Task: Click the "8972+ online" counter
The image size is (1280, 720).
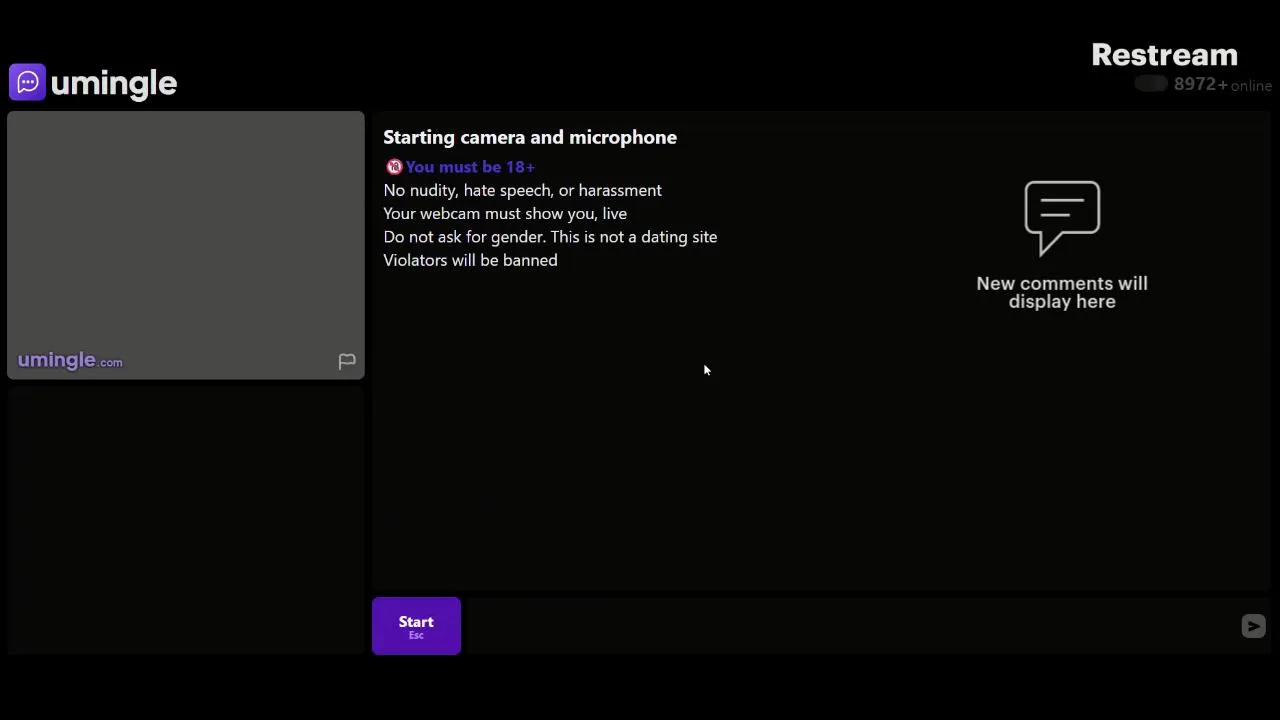Action: [1222, 85]
